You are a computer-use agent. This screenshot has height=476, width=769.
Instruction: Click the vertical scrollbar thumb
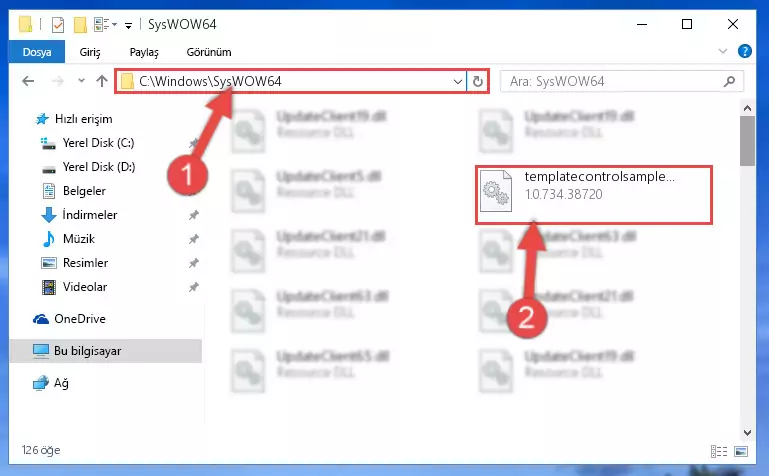tap(747, 141)
